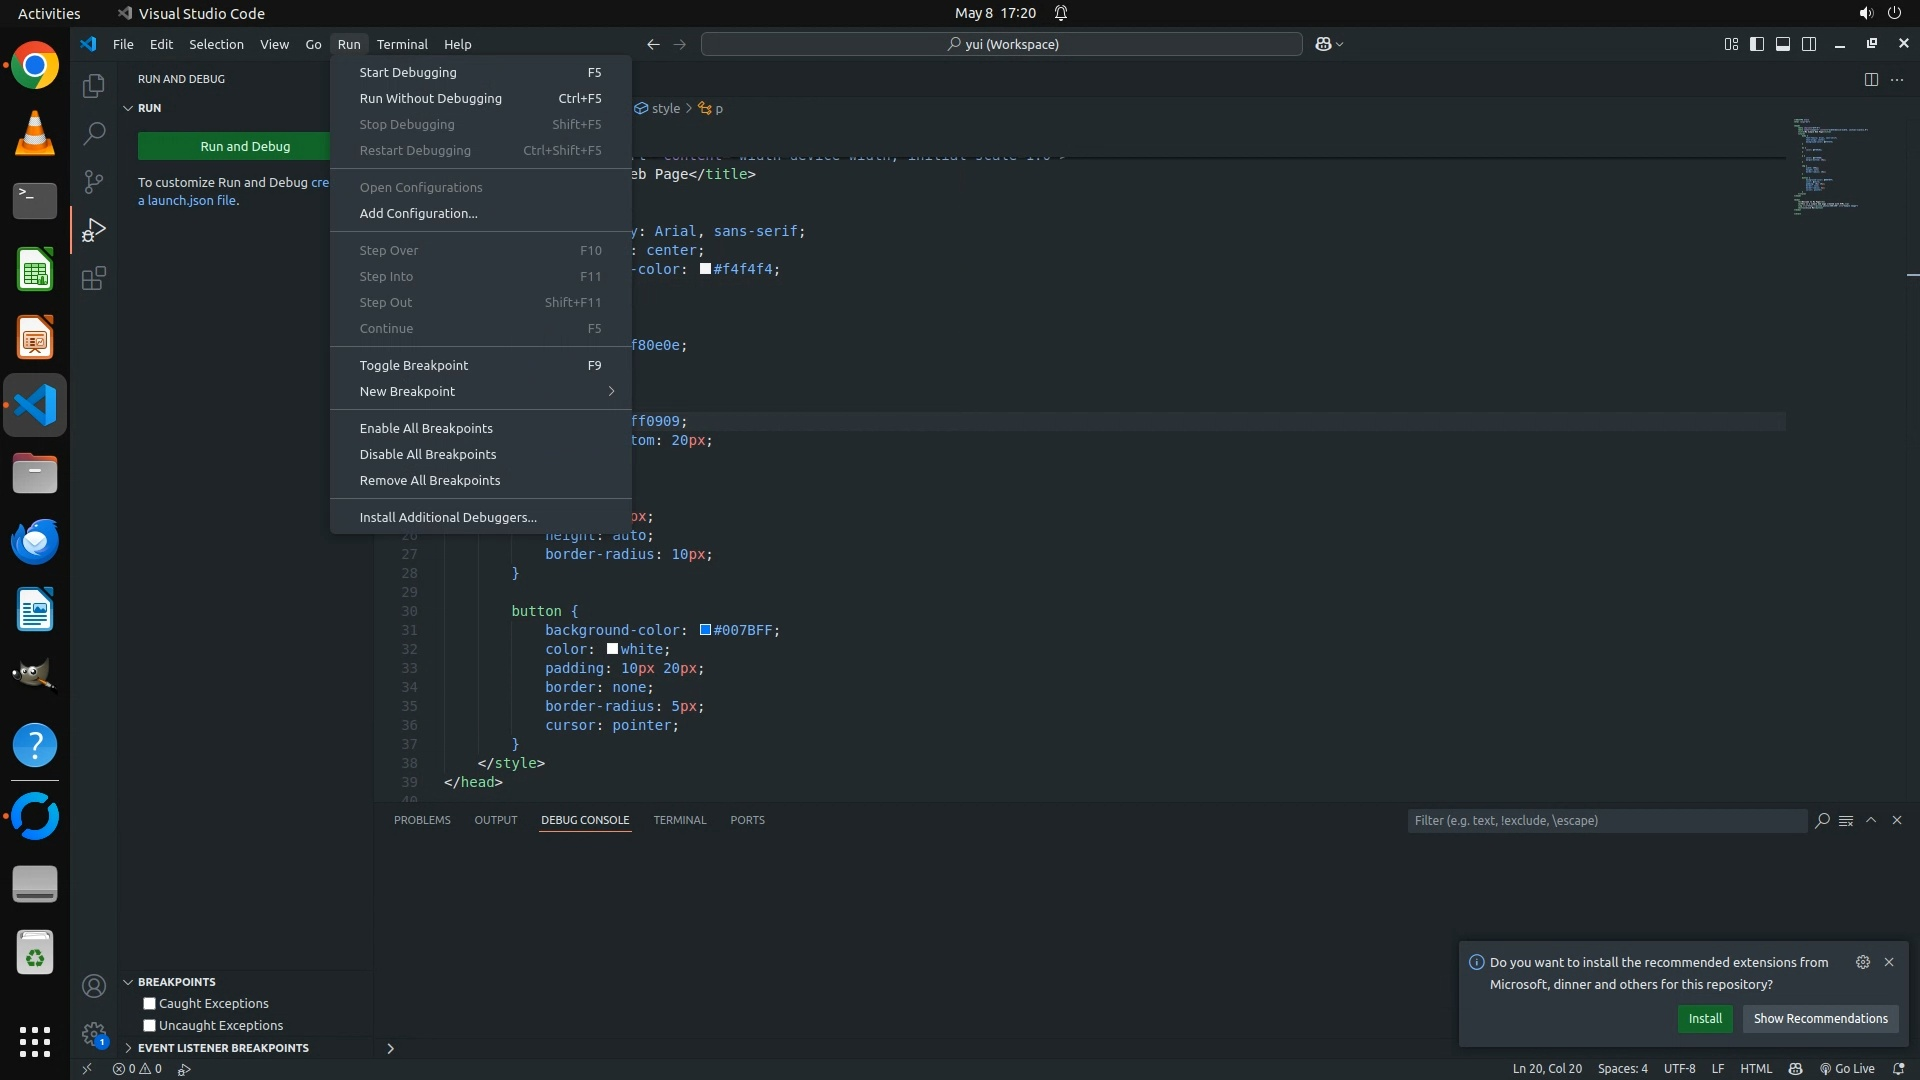The height and width of the screenshot is (1080, 1920).
Task: Toggle Panel visibility layout icon
Action: pos(1783,44)
